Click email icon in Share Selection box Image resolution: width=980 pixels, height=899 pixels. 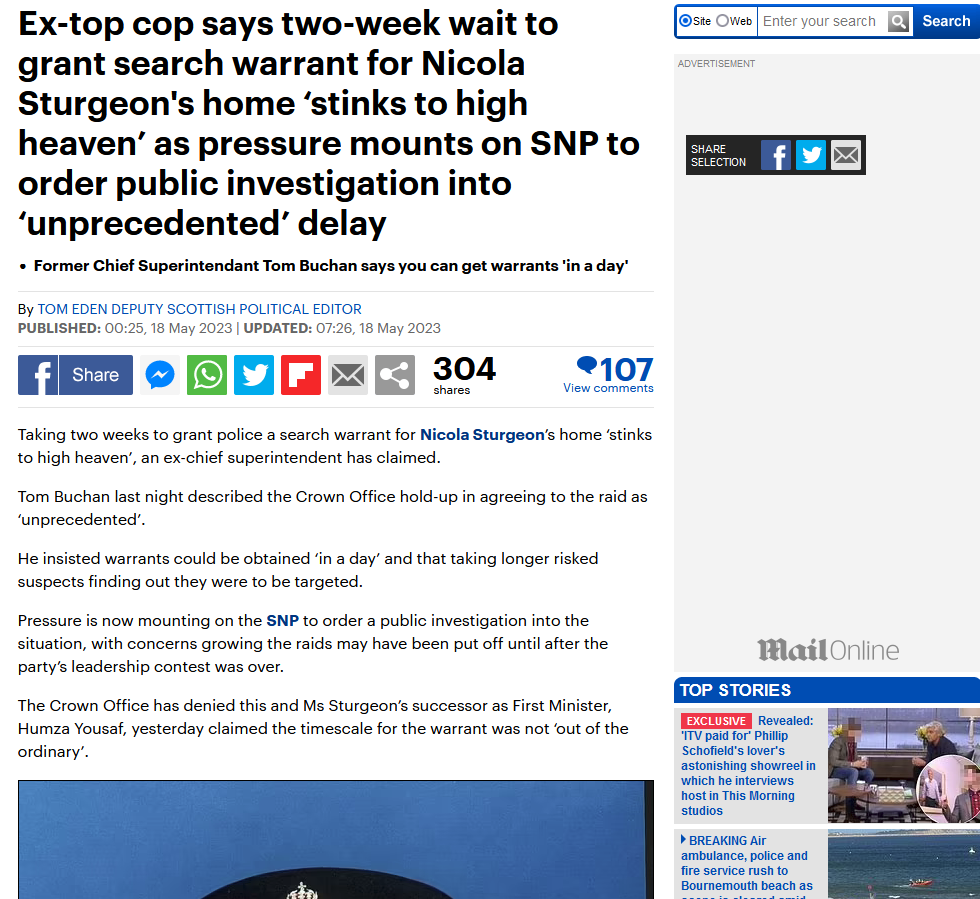coord(846,155)
